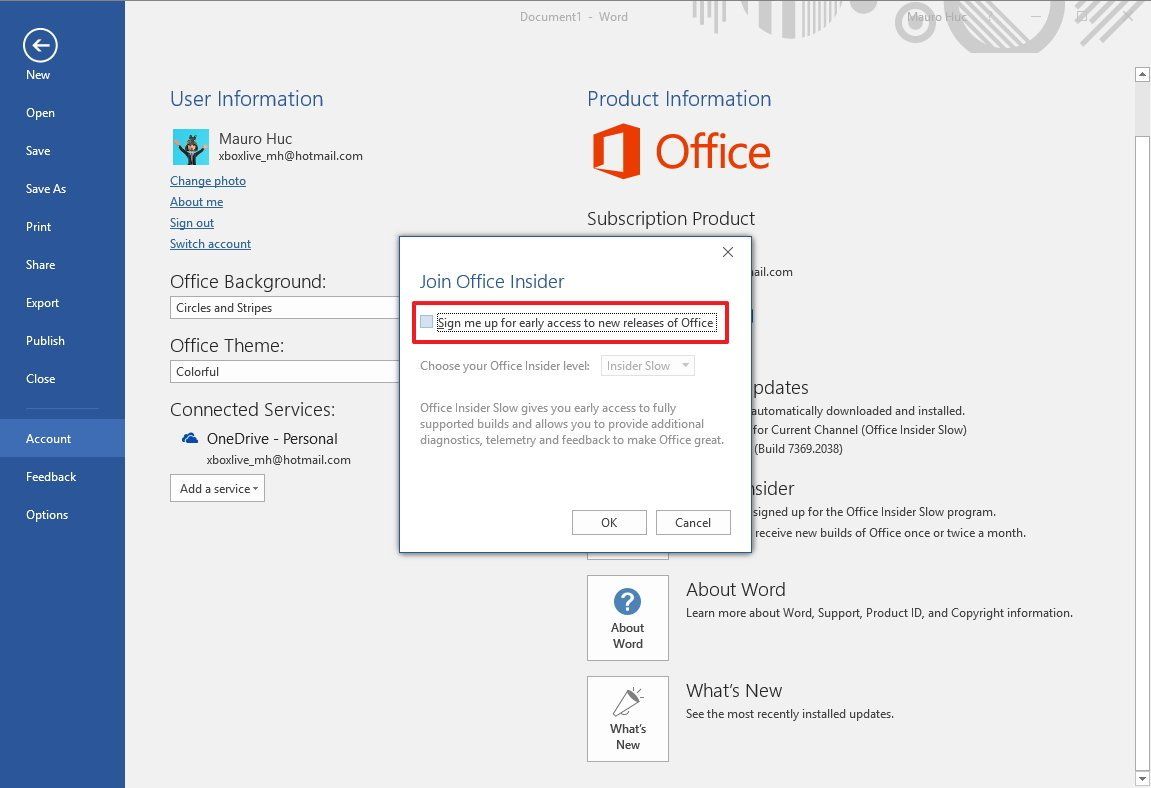1151x788 pixels.
Task: Click the Change photo link
Action: (x=208, y=181)
